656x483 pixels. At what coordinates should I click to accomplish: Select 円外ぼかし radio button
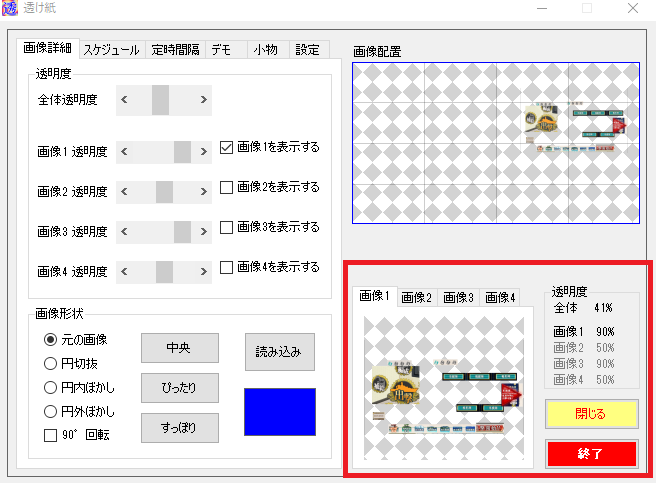[50, 411]
